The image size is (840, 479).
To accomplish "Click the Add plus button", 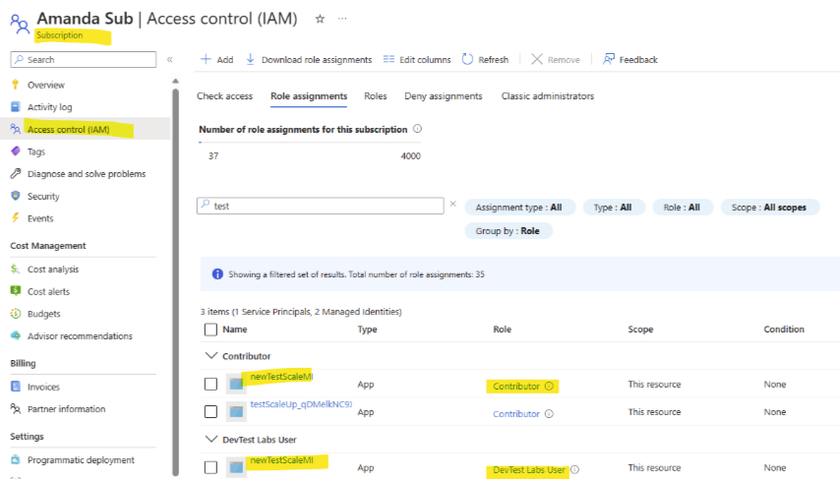I will click(217, 59).
